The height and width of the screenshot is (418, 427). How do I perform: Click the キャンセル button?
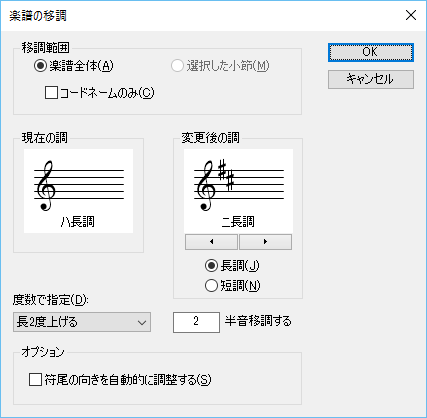(x=371, y=79)
